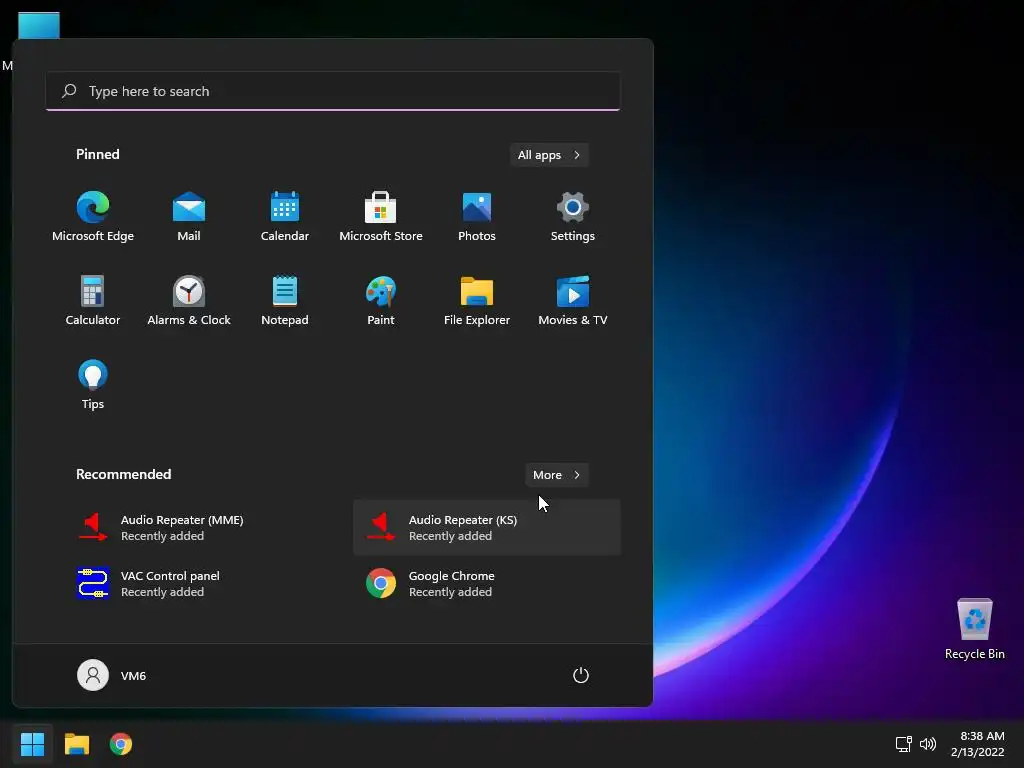1024x768 pixels.
Task: Open the VM6 user account menu
Action: (112, 675)
